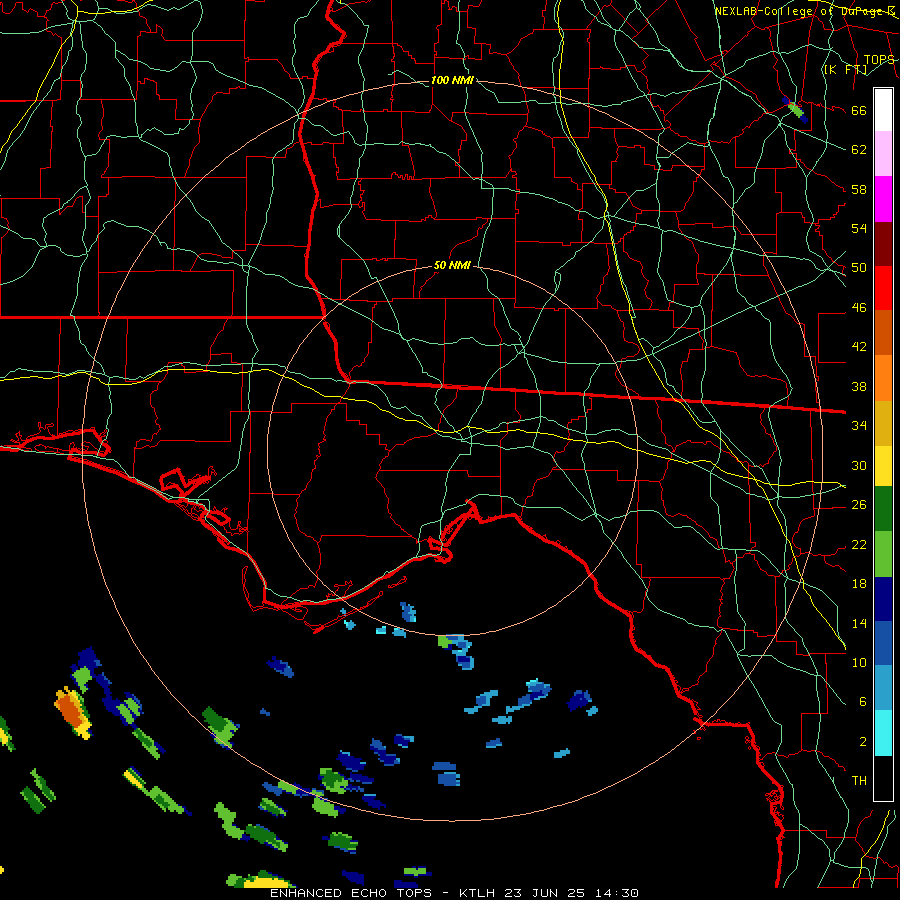Screen dimensions: 900x900
Task: Click the legend value 22
Action: 859,545
